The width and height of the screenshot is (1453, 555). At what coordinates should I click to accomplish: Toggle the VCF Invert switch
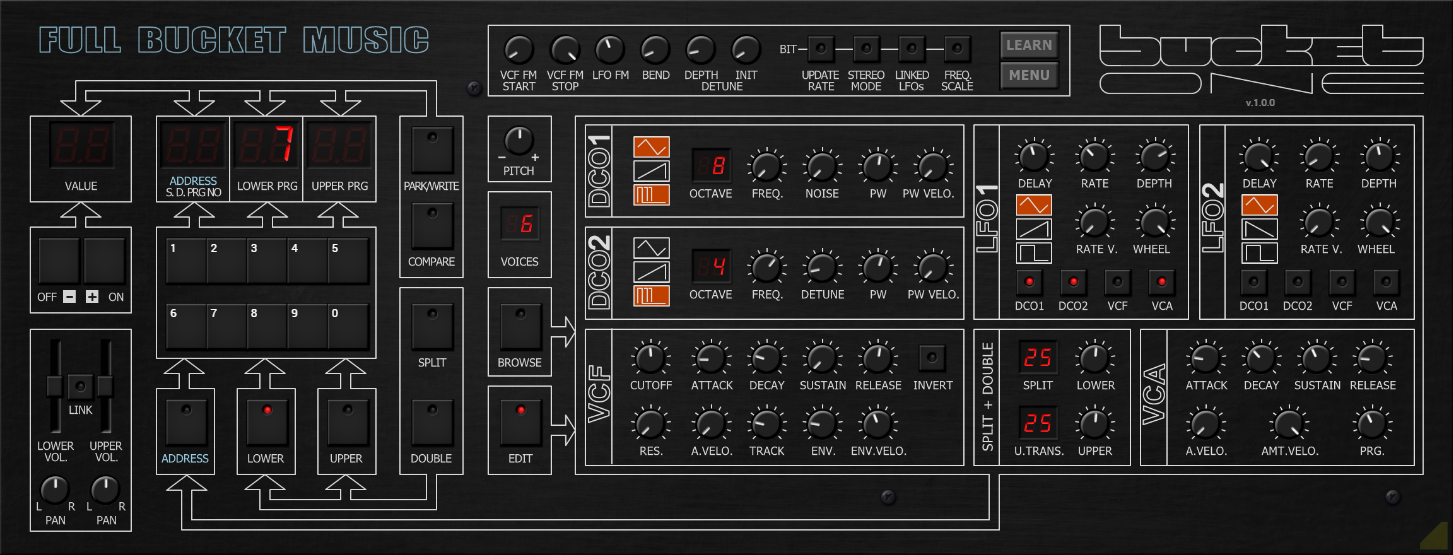coord(932,356)
